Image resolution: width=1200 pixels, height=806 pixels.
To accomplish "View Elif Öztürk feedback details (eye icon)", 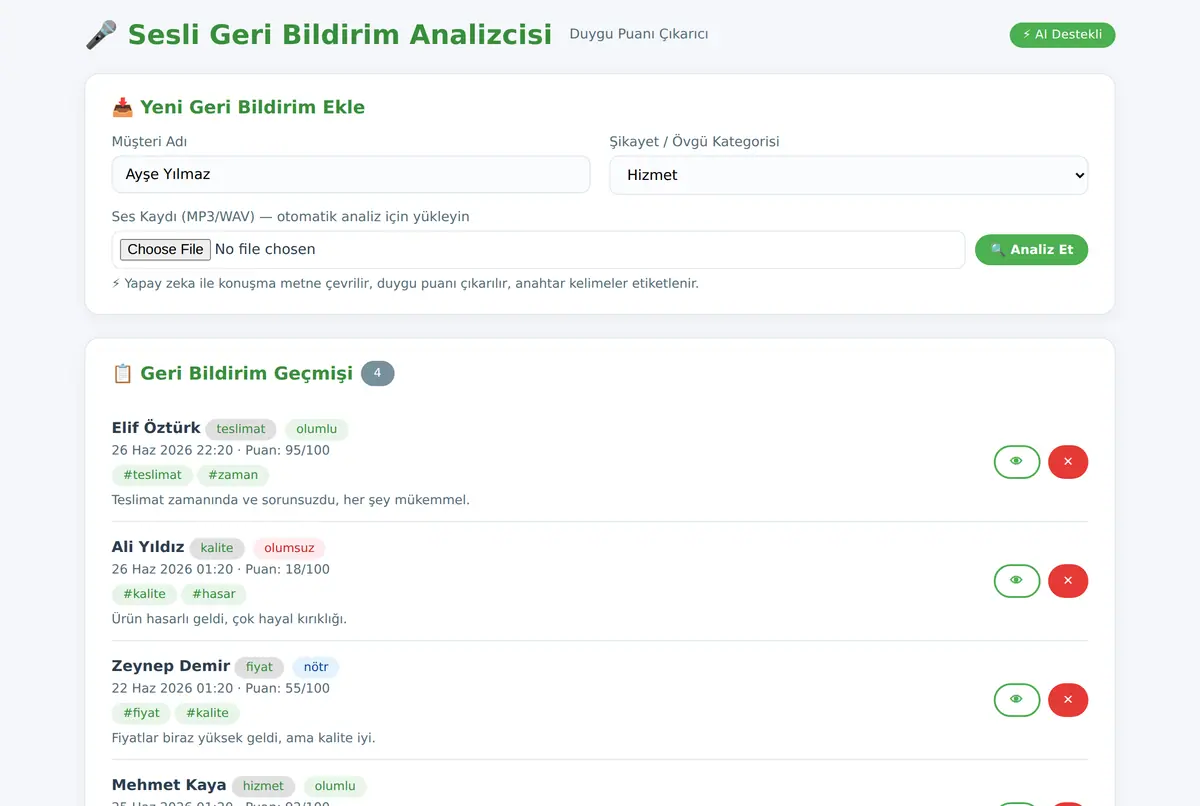I will [x=1017, y=462].
